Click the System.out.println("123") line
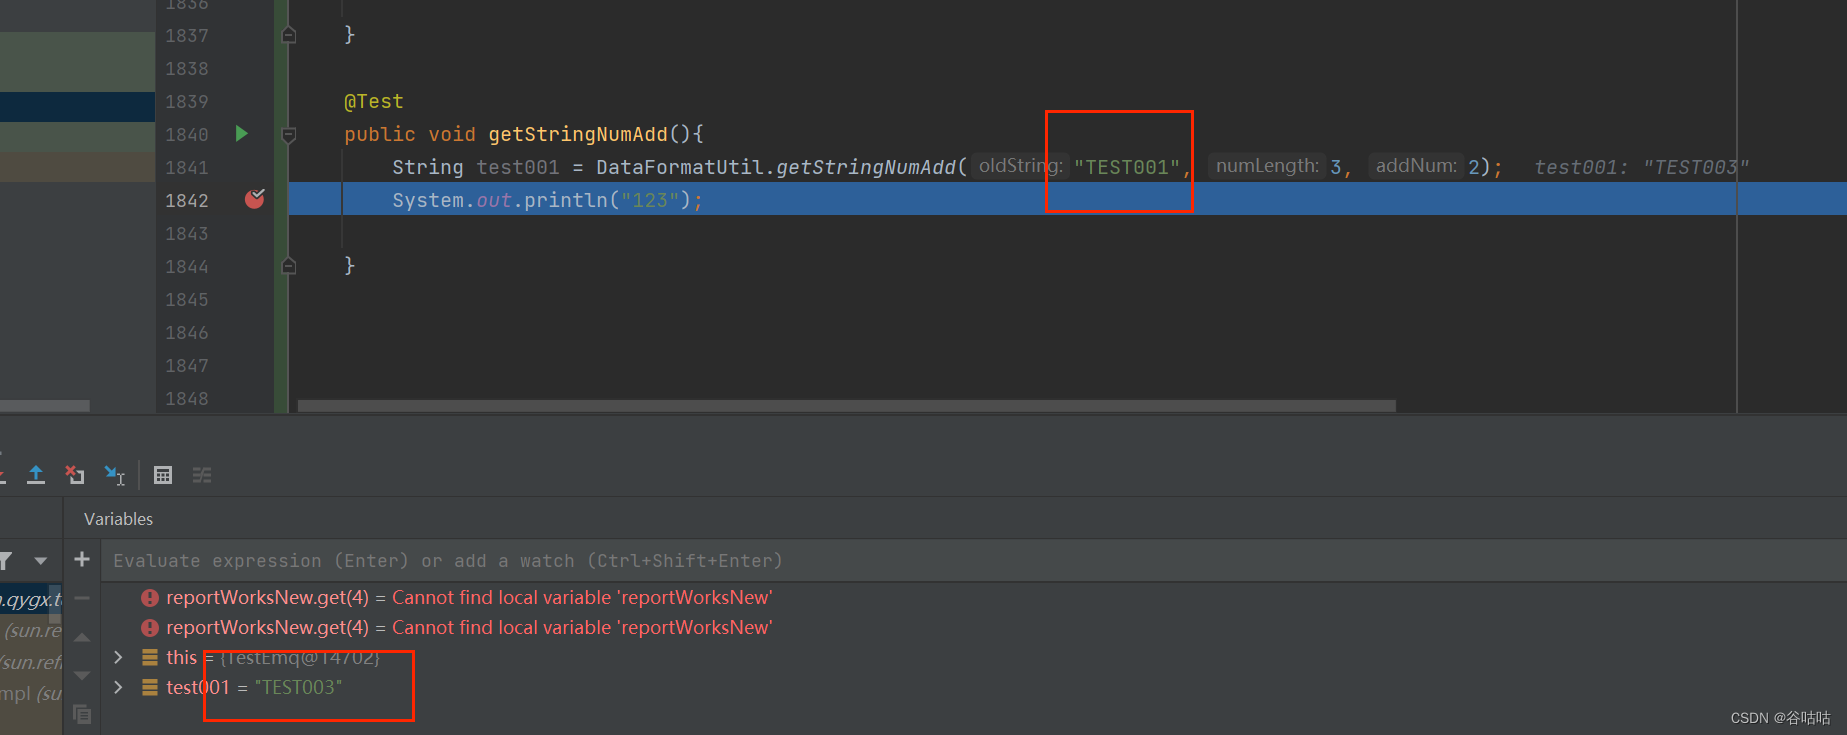The width and height of the screenshot is (1847, 735). click(x=548, y=200)
